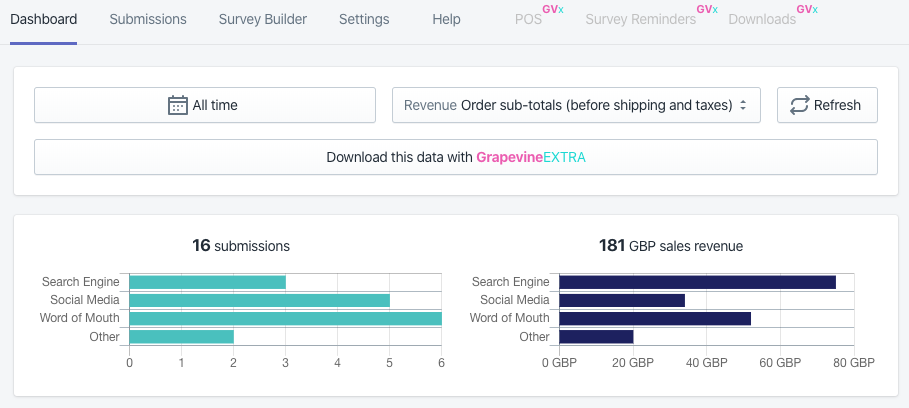Click the refresh arrows icon

coord(800,105)
